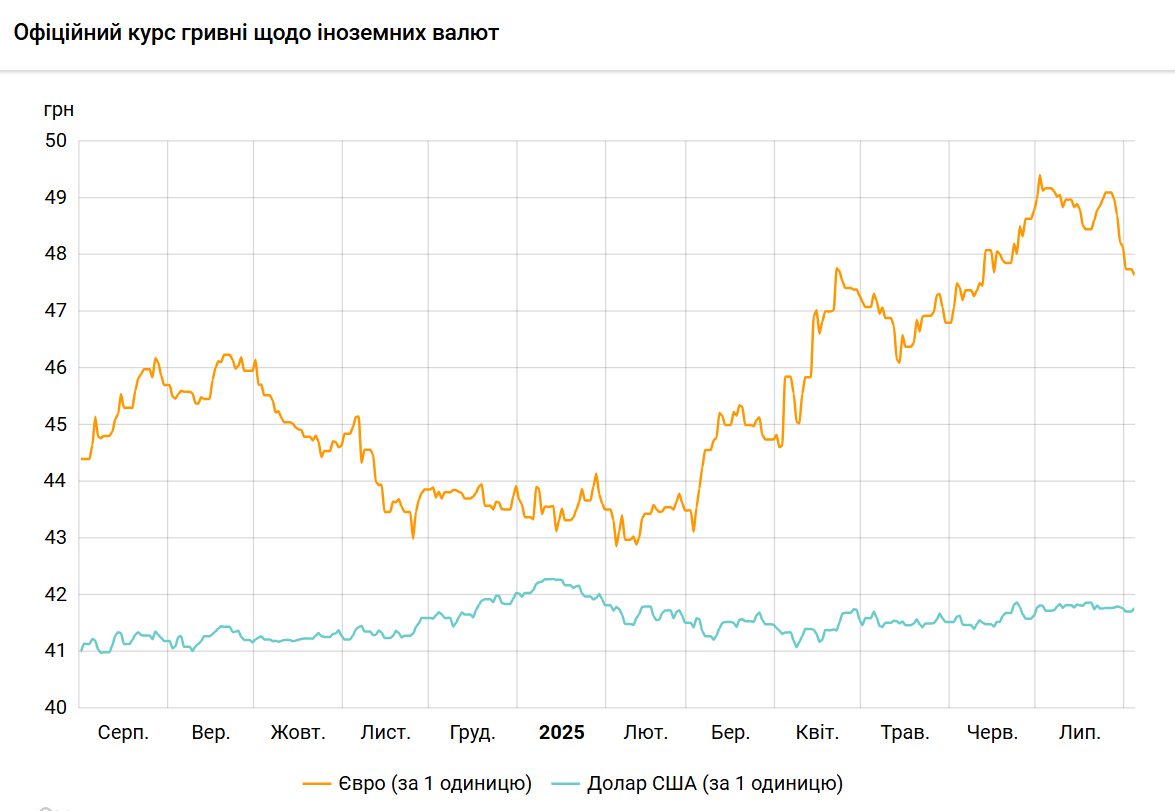Click the bold 2025 x-axis label
This screenshot has width=1175, height=811.
562,733
